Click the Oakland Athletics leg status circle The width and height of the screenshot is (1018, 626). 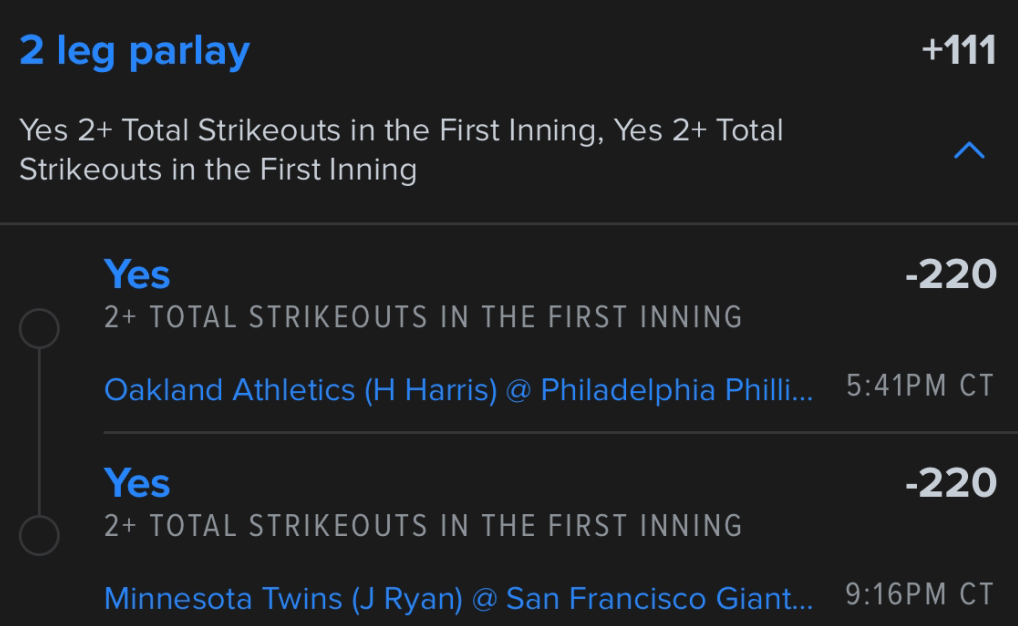point(39,329)
